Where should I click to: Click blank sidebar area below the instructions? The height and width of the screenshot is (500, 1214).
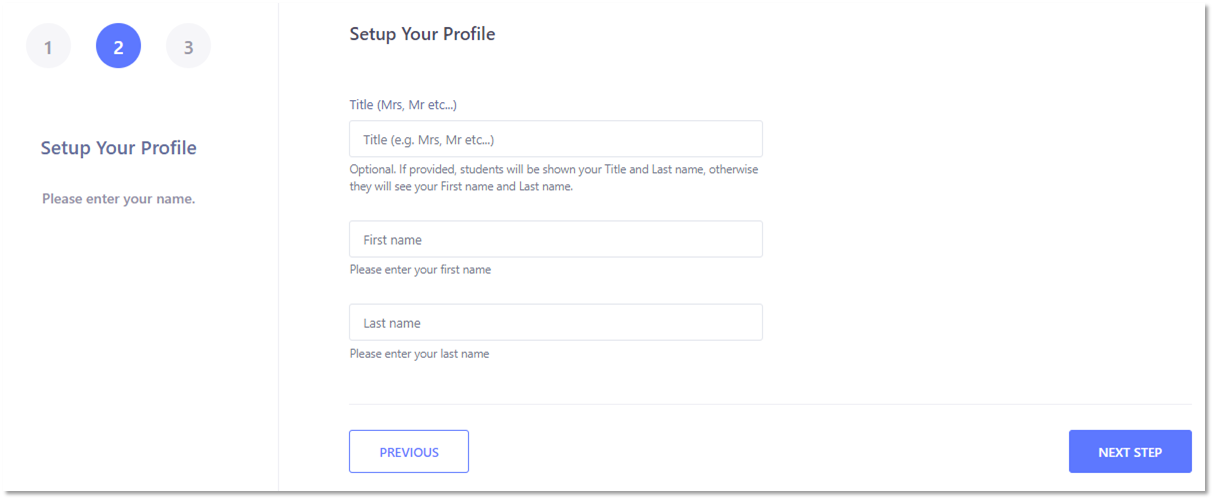[140, 350]
